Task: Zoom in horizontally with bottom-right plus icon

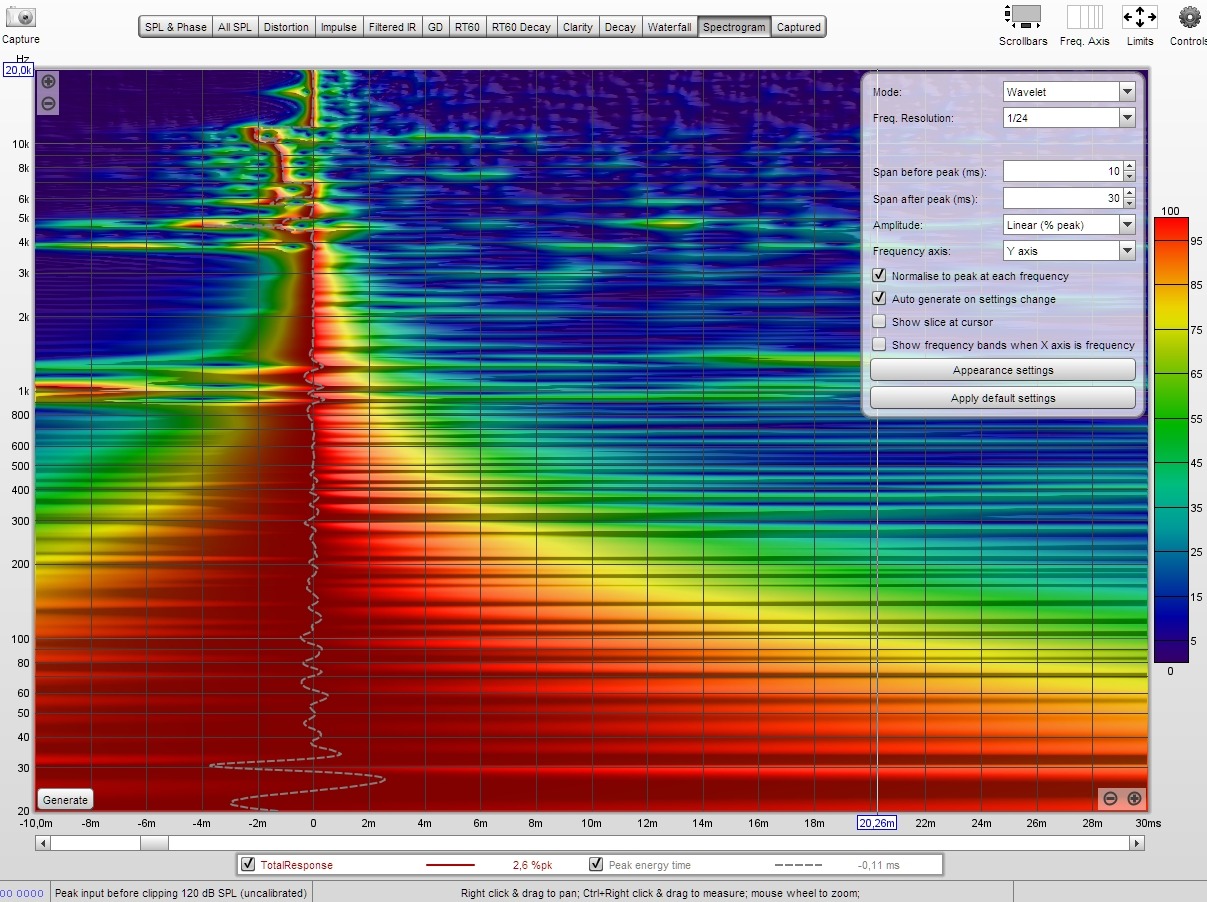Action: pyautogui.click(x=1134, y=798)
